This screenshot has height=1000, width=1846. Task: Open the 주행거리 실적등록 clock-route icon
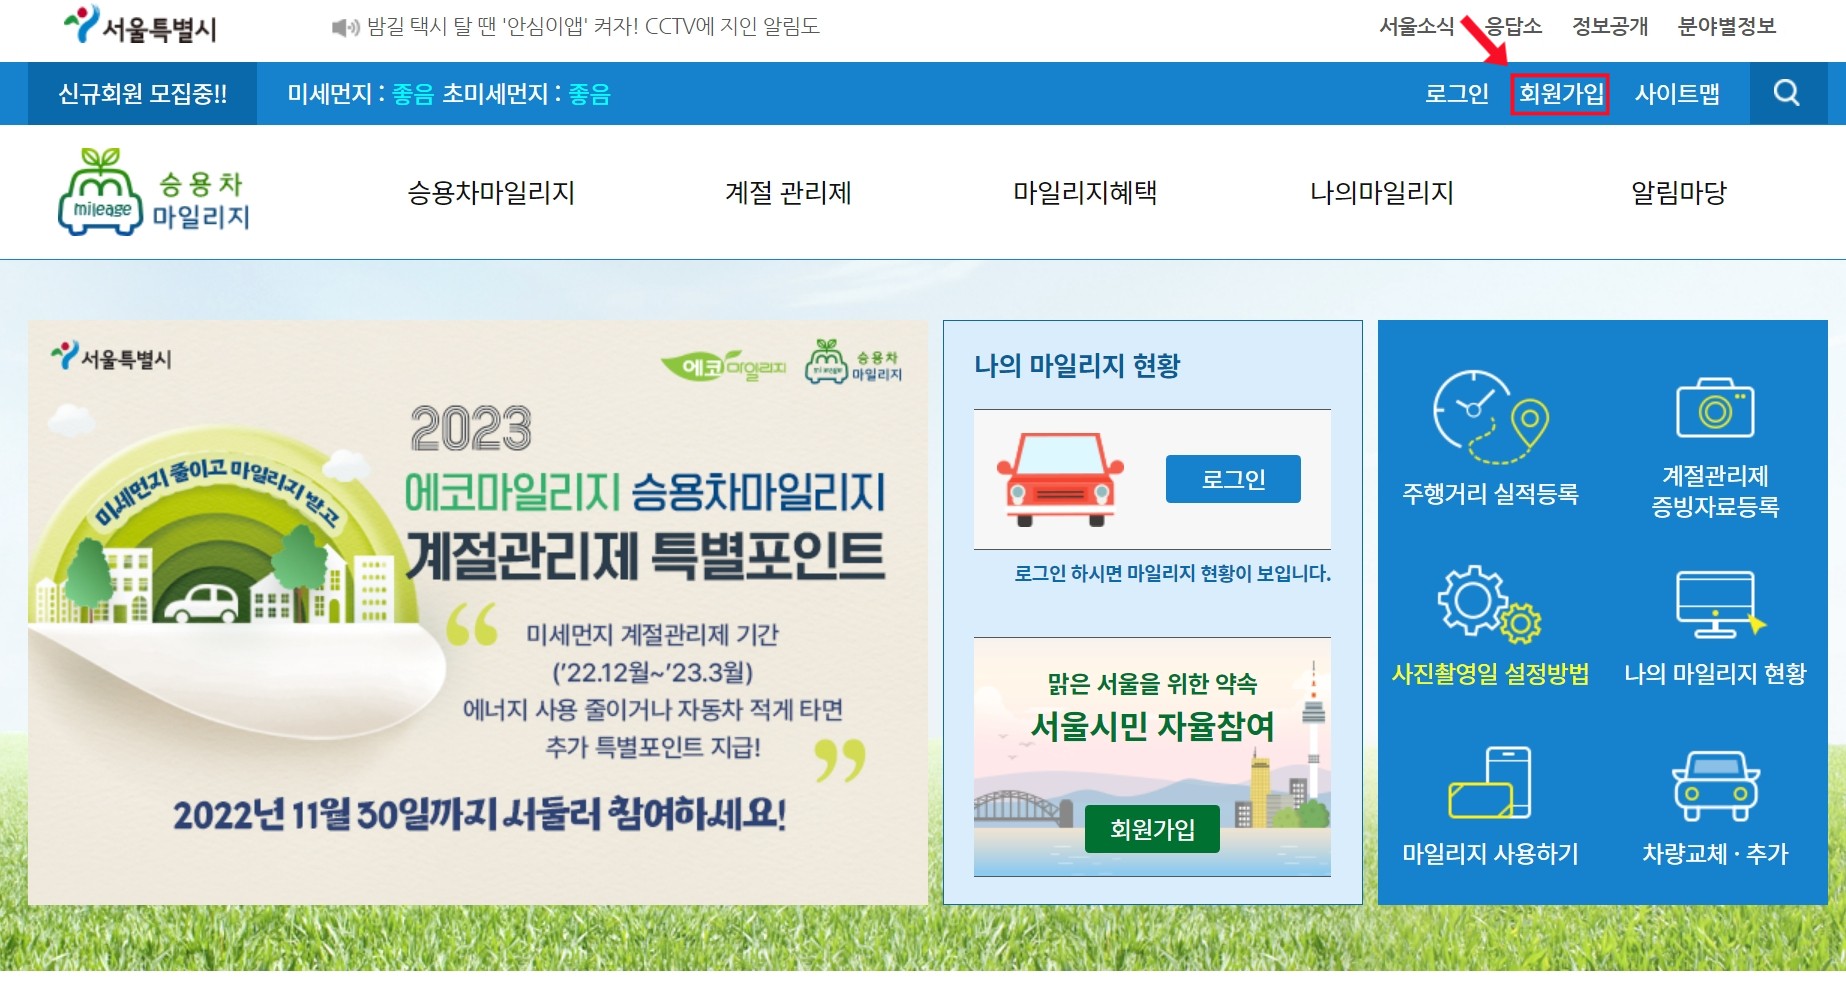tap(1490, 417)
